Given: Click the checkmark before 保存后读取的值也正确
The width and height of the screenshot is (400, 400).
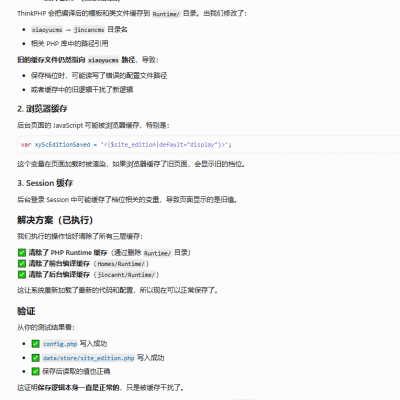Looking at the screenshot, I should point(35,371).
